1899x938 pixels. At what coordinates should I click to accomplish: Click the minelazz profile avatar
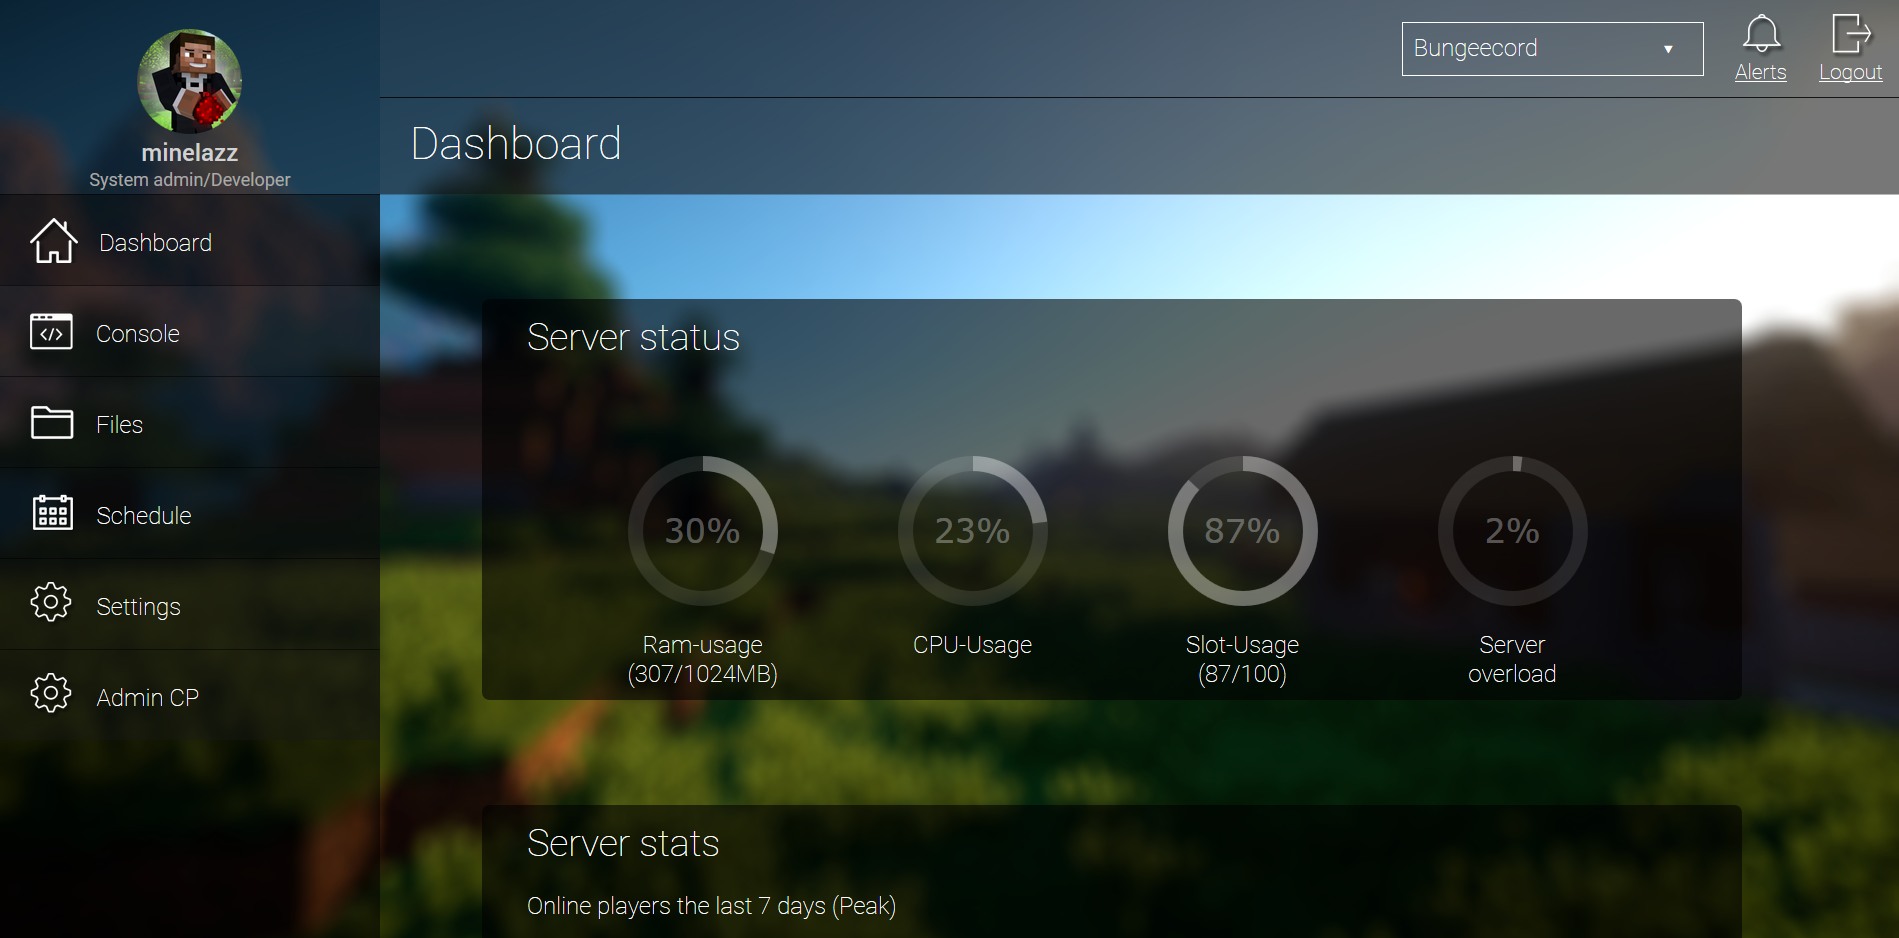point(189,81)
